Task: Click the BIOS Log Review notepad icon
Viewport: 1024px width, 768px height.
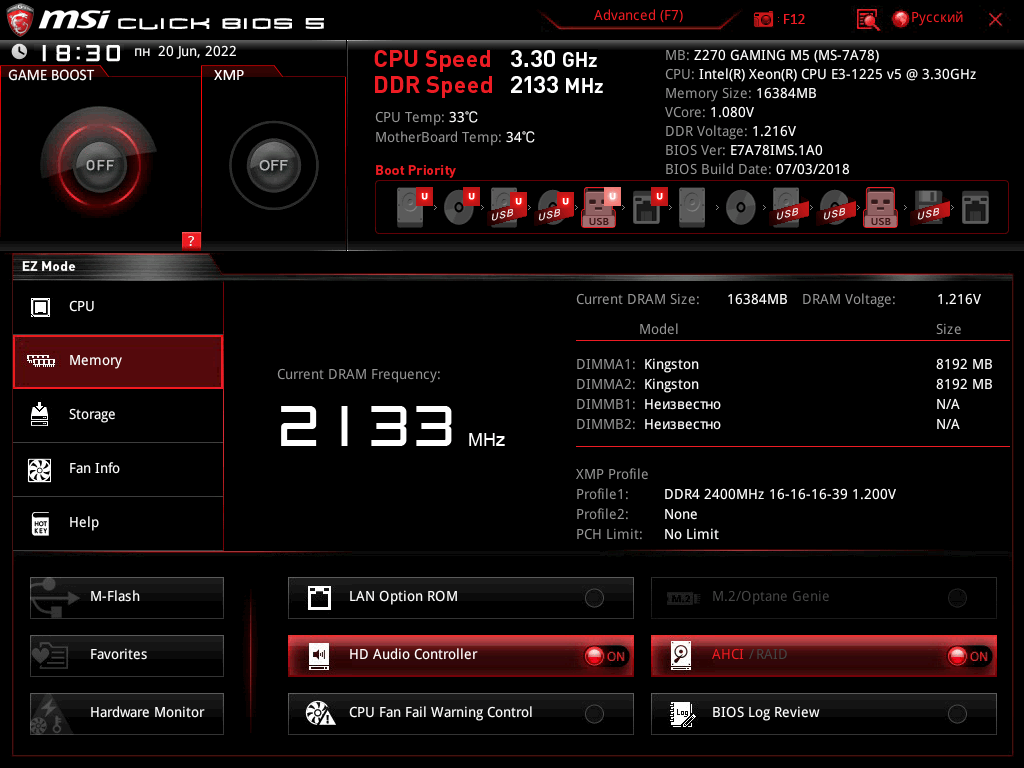Action: pyautogui.click(x=682, y=713)
